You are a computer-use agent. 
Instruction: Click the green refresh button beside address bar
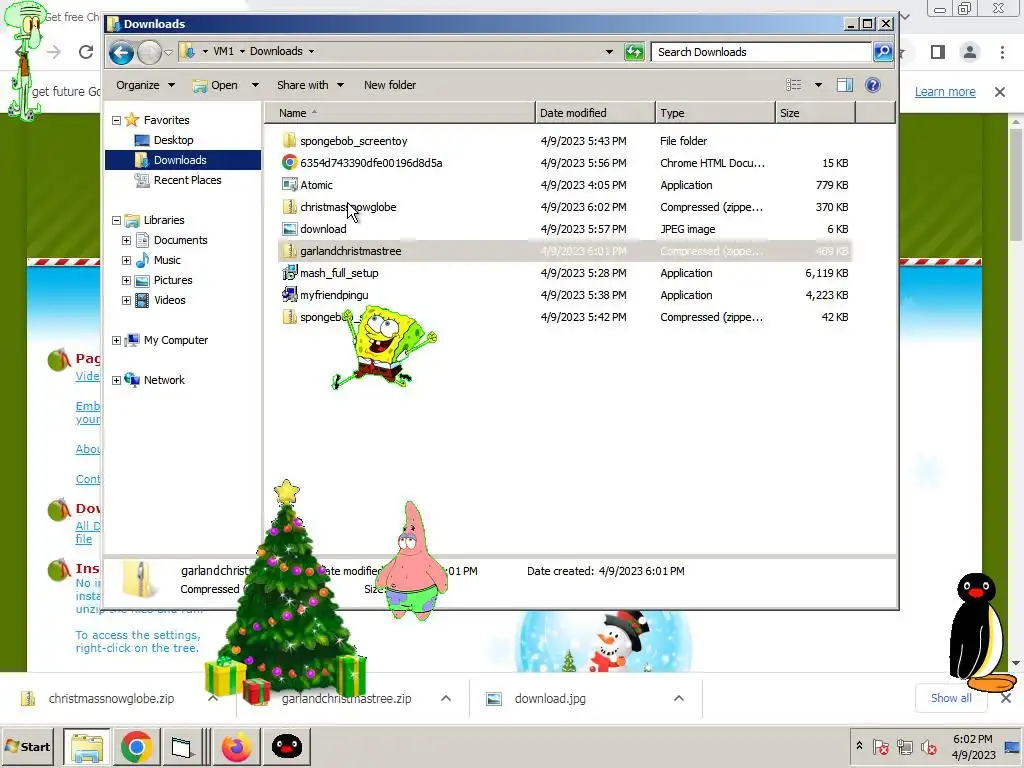pos(634,52)
